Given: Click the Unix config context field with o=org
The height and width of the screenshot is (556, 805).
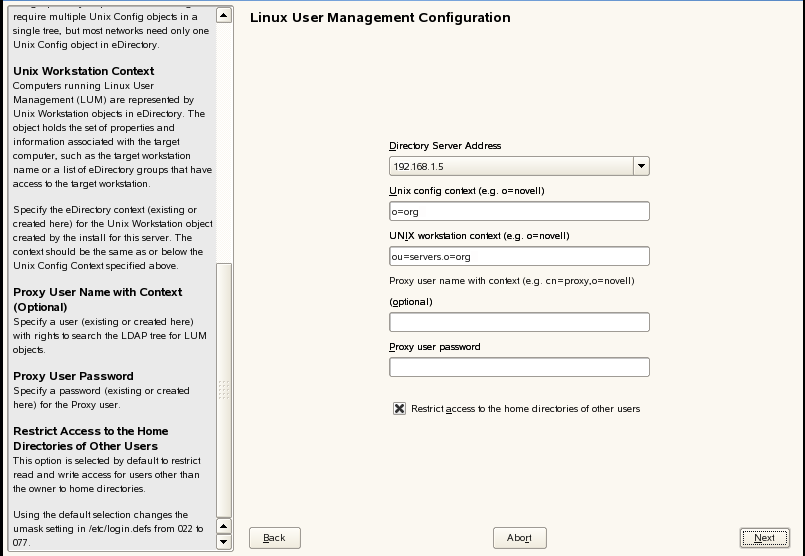Looking at the screenshot, I should [519, 211].
